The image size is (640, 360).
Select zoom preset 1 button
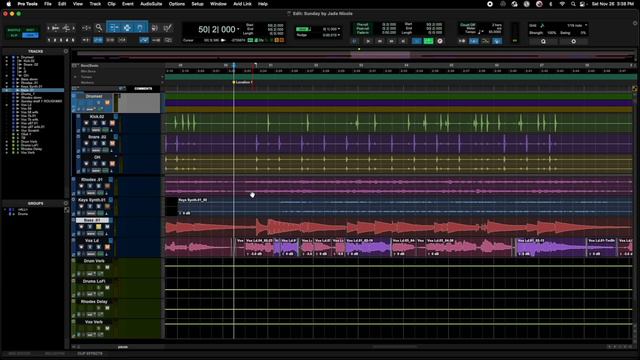(x=49, y=40)
